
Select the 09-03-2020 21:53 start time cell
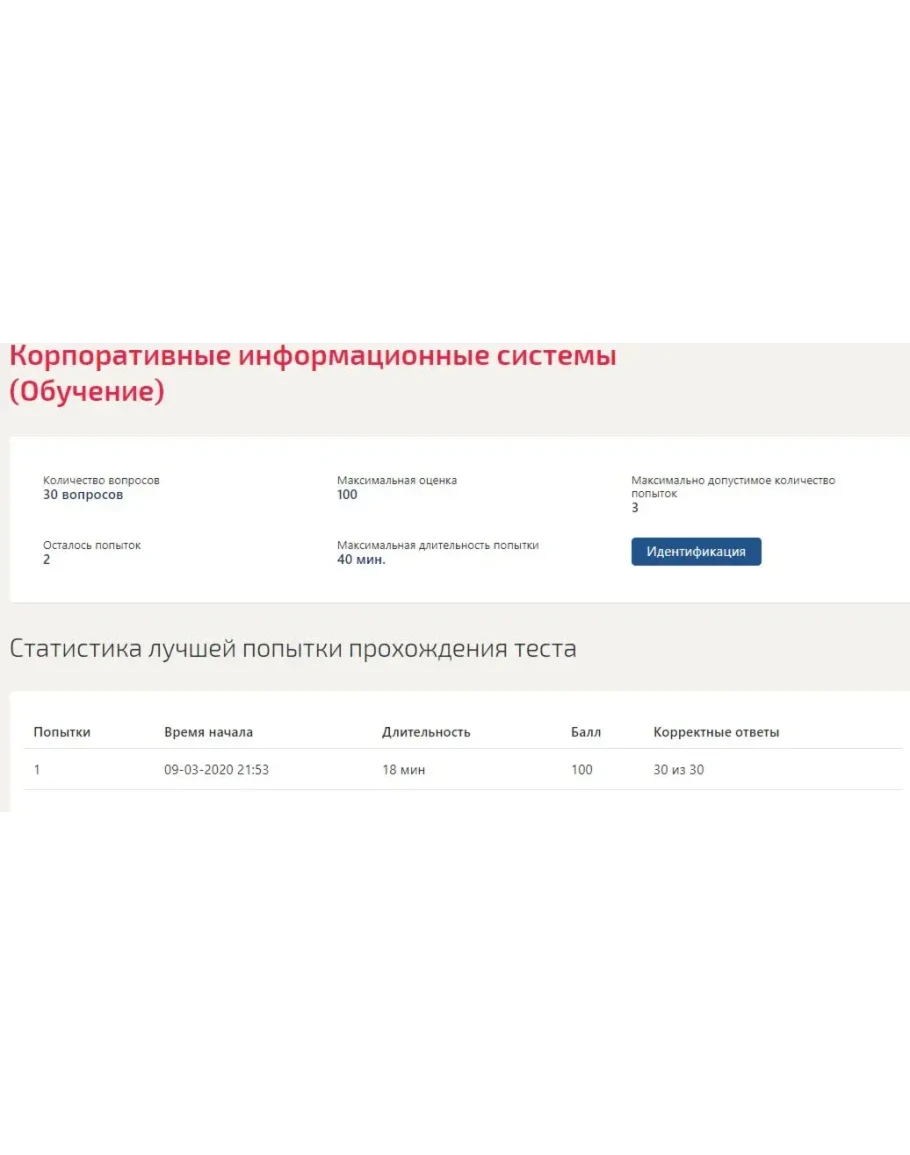pos(216,770)
